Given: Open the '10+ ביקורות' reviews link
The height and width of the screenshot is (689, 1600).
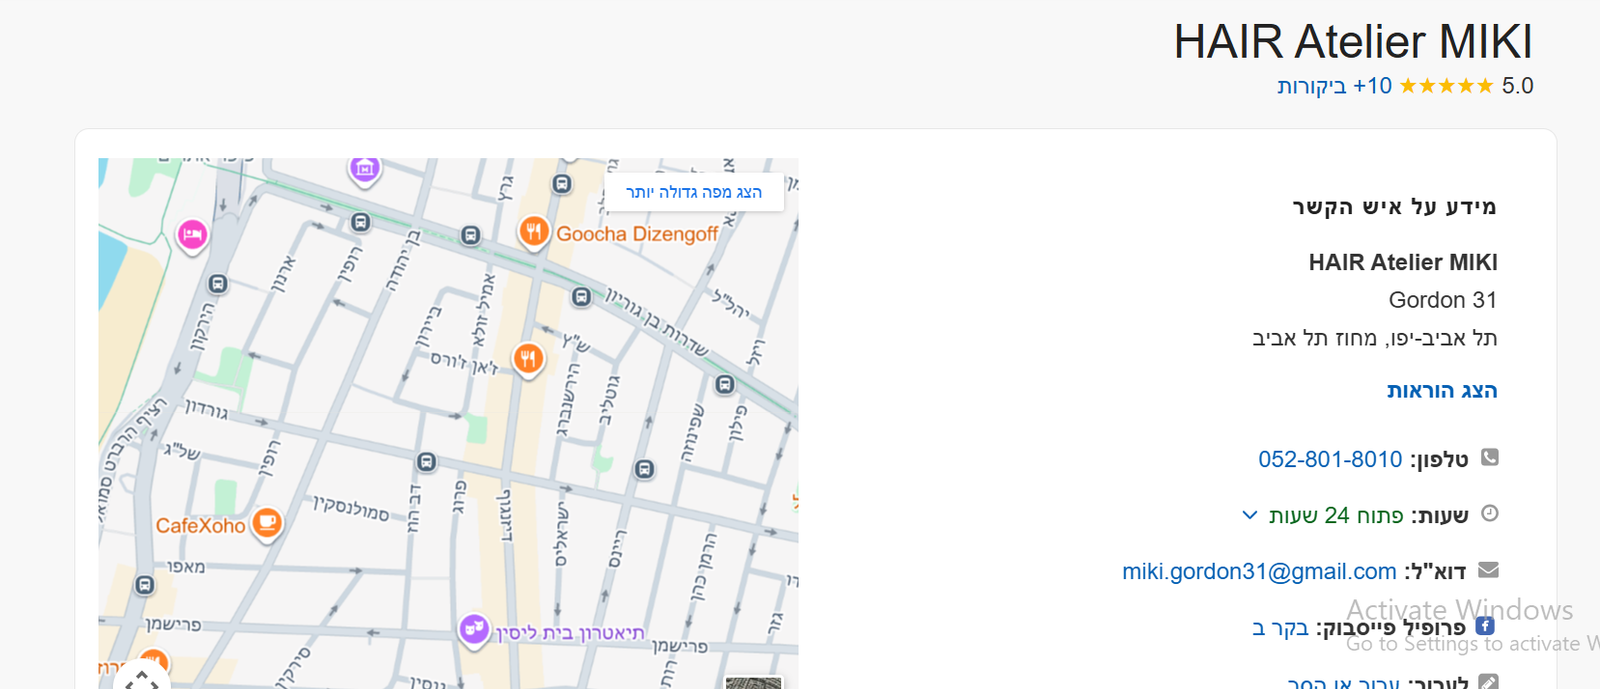Looking at the screenshot, I should click(1334, 86).
